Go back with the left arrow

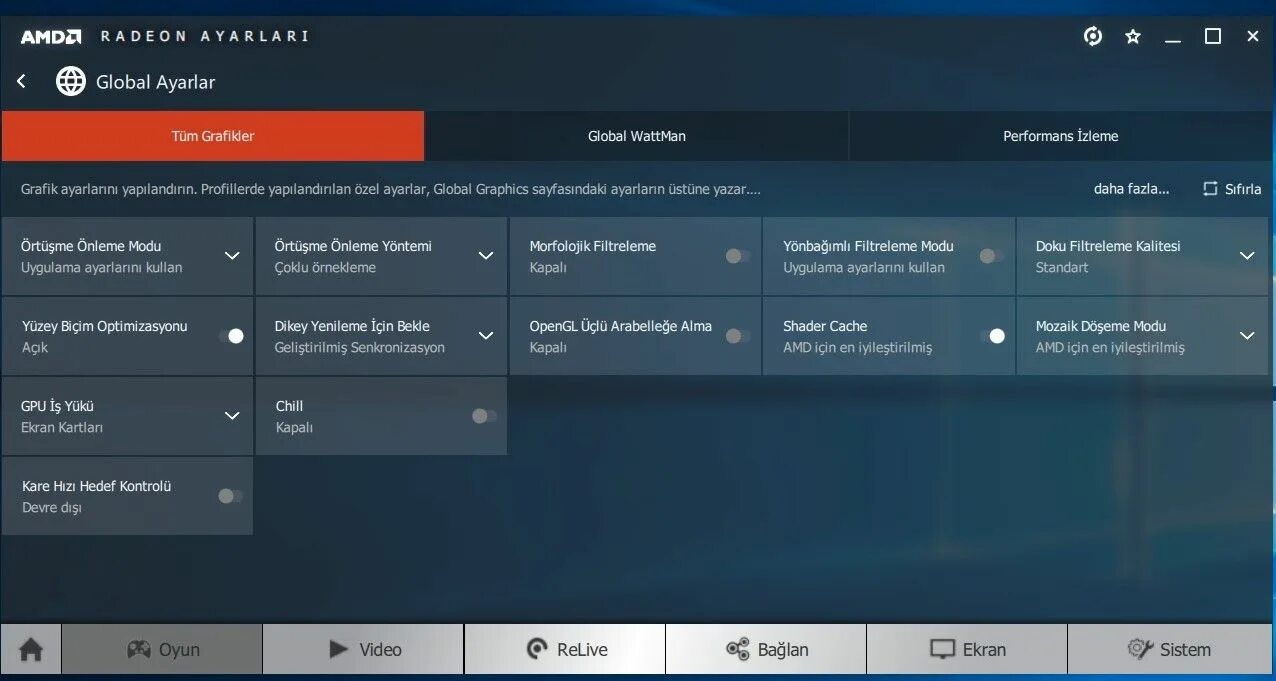tap(21, 81)
